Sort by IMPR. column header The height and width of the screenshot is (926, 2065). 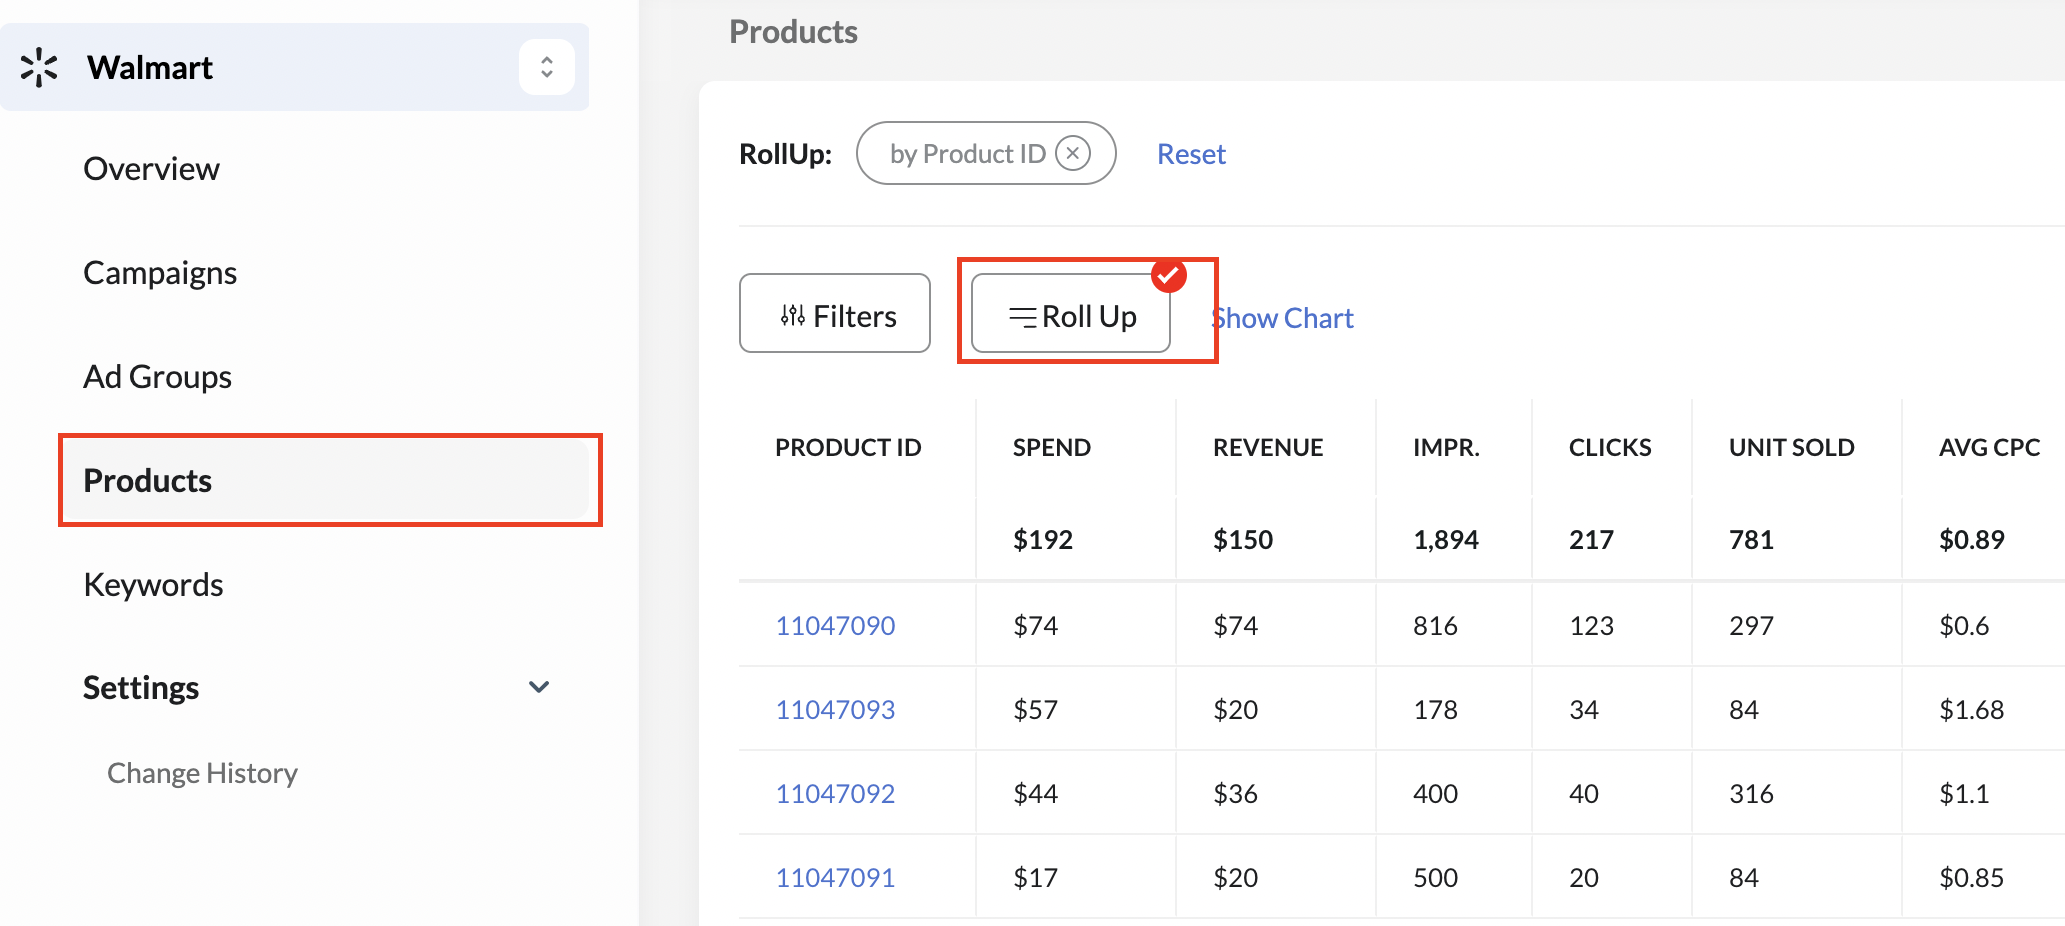click(1446, 448)
